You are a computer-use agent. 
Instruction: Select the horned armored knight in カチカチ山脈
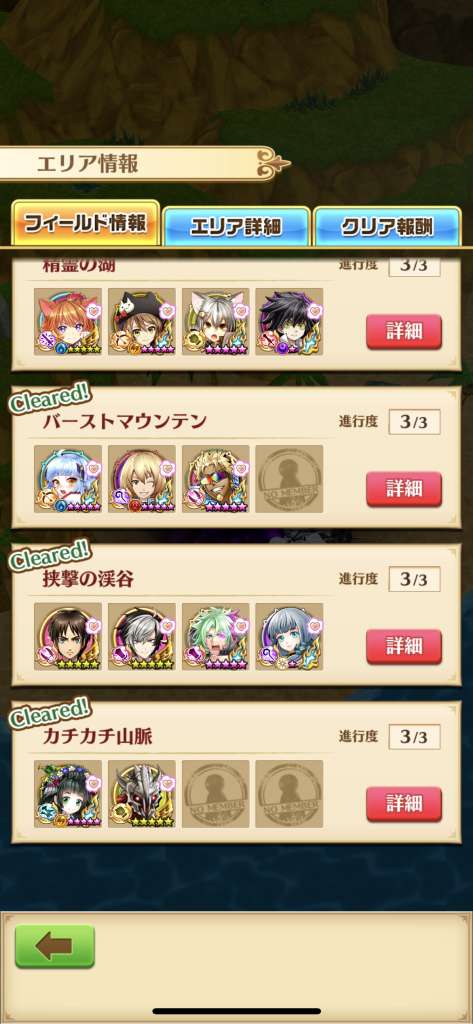pyautogui.click(x=142, y=793)
